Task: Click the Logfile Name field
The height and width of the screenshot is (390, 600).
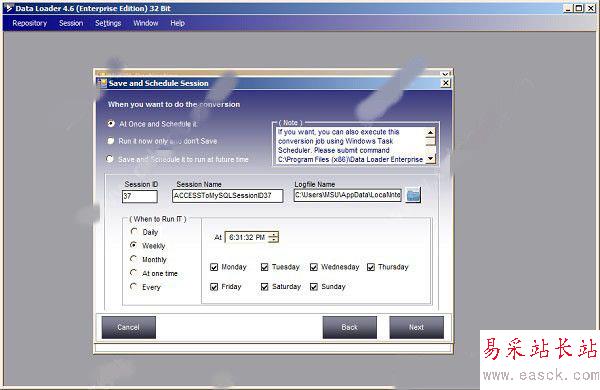Action: (x=348, y=195)
